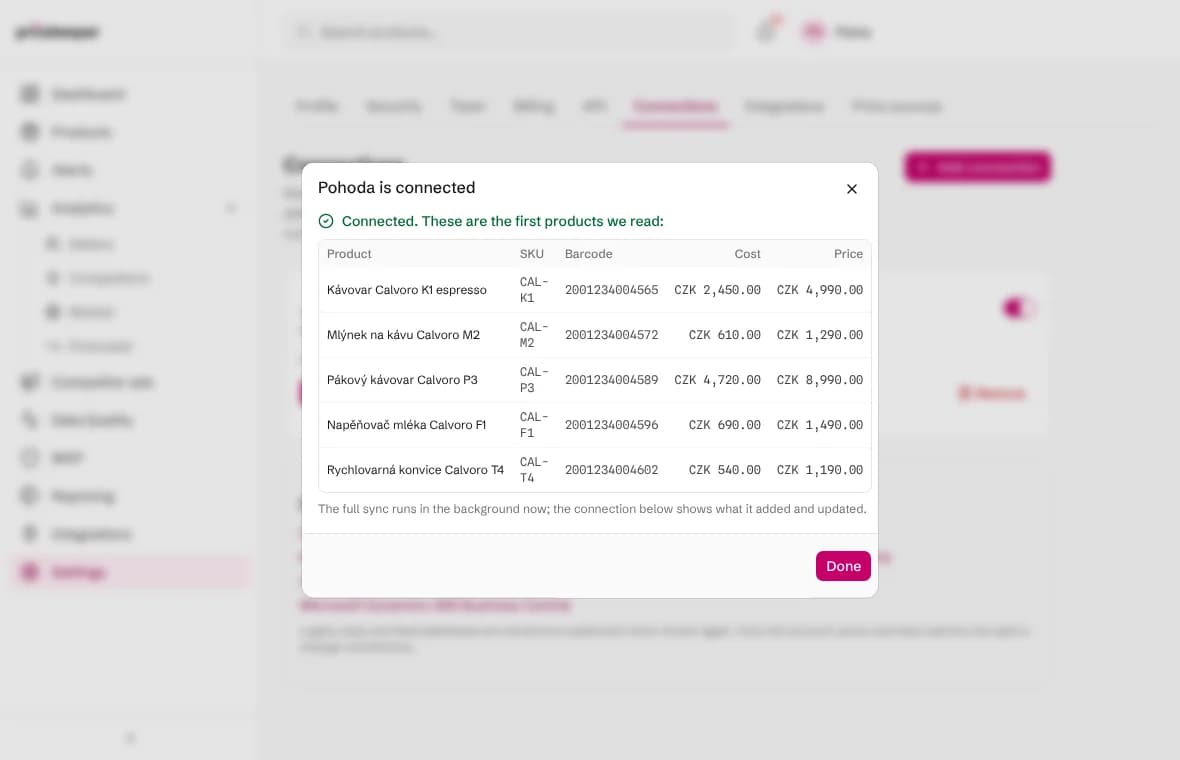Image resolution: width=1180 pixels, height=760 pixels.
Task: Click the Cost column header
Action: tap(747, 254)
